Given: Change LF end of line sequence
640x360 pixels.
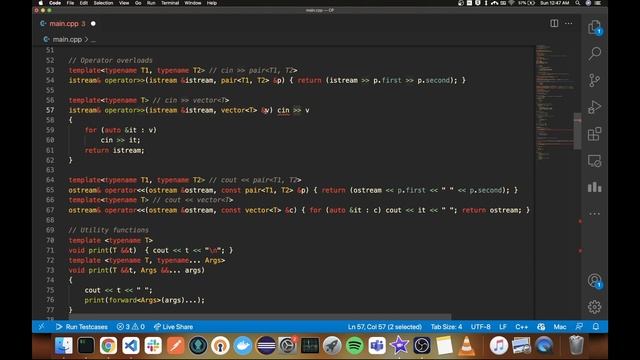Looking at the screenshot, I should click(503, 327).
